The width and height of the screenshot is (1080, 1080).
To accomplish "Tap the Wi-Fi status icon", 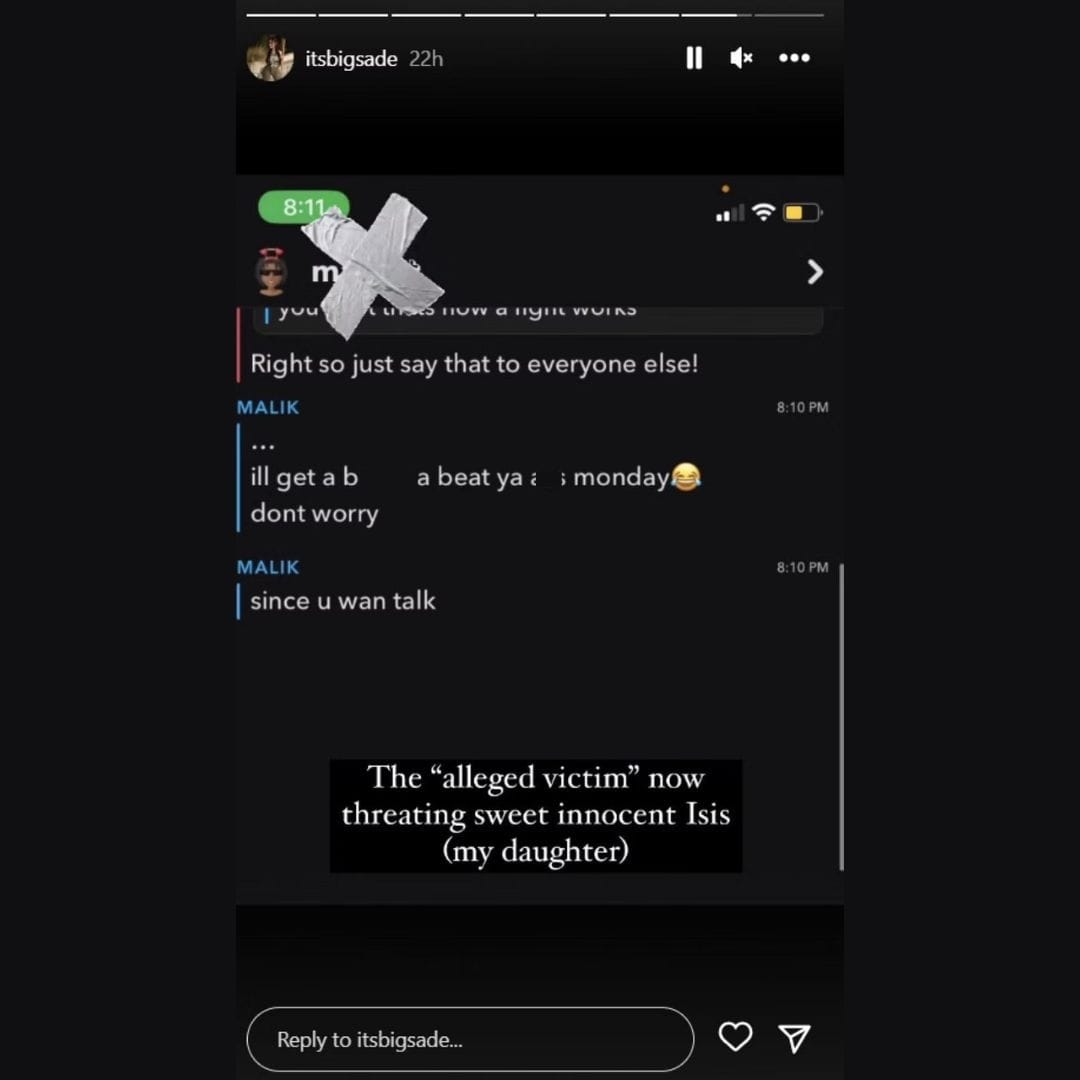I will (x=763, y=211).
